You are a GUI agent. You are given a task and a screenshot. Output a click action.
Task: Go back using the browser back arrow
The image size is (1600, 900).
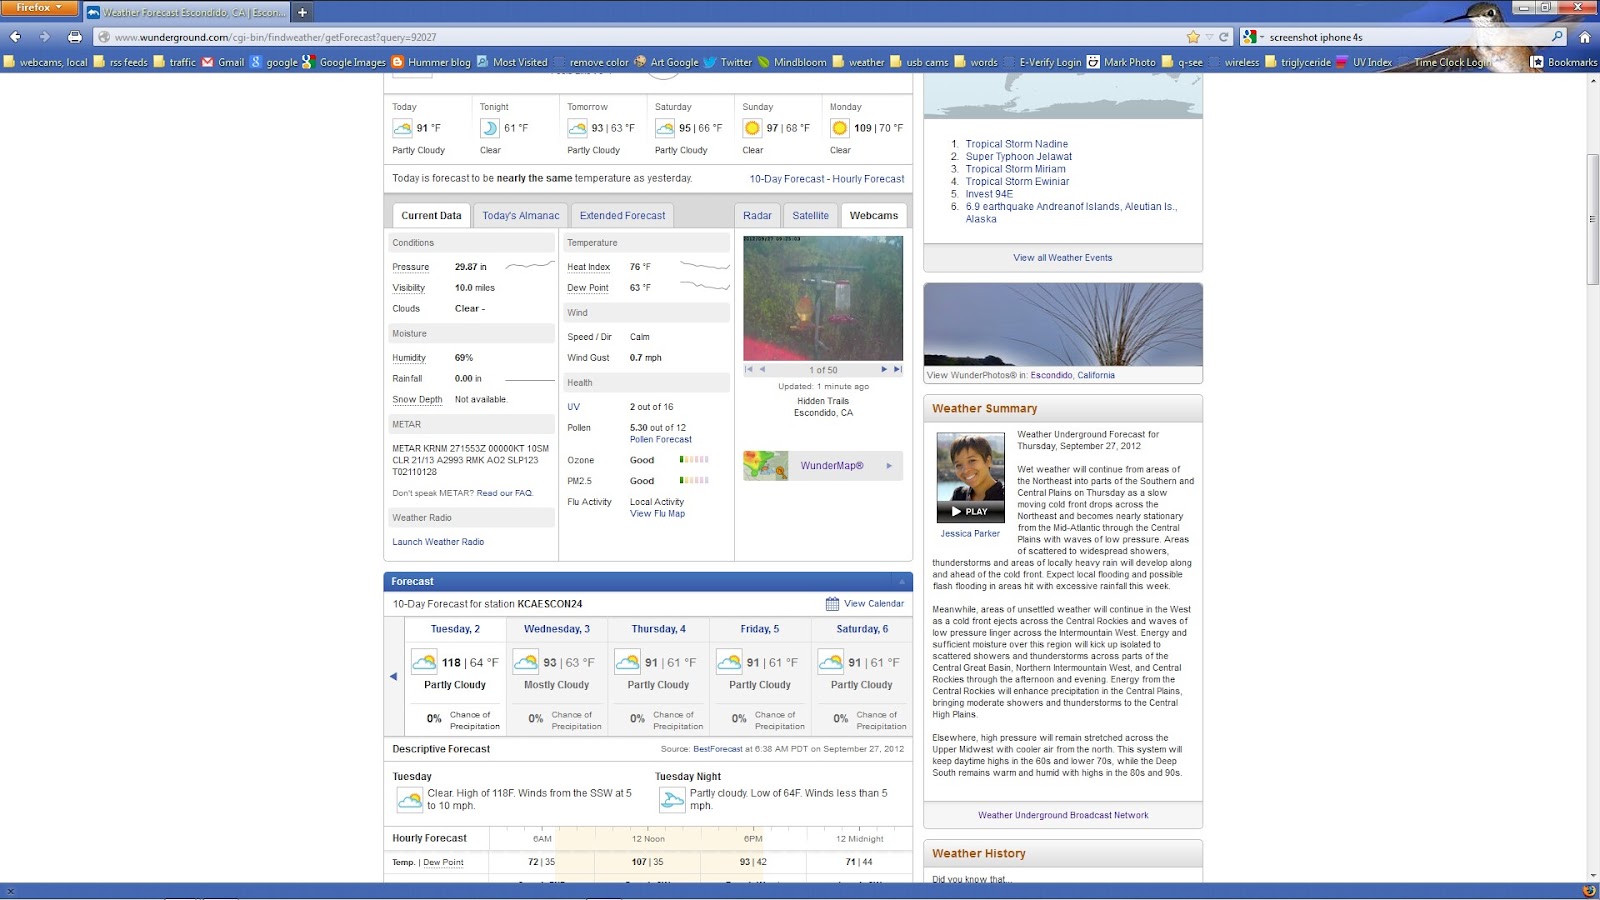tap(15, 37)
